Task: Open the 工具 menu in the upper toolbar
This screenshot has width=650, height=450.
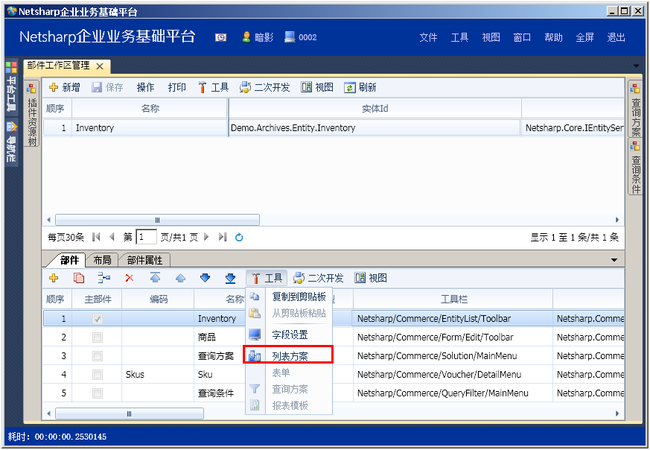Action: coord(213,87)
